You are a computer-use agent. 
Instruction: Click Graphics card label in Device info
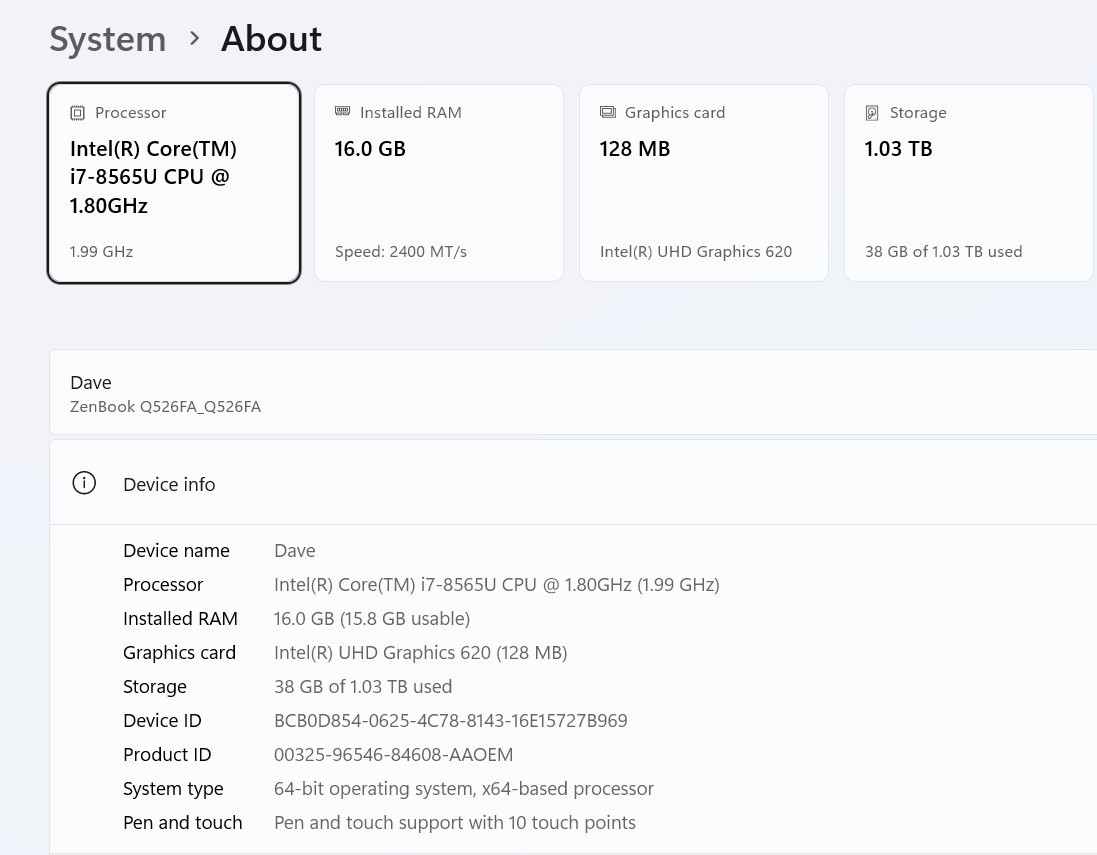179,652
